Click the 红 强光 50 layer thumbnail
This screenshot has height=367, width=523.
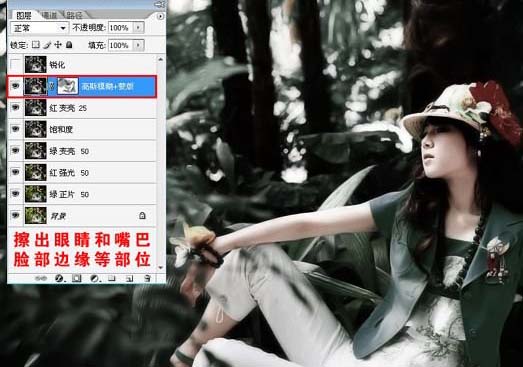tap(35, 172)
